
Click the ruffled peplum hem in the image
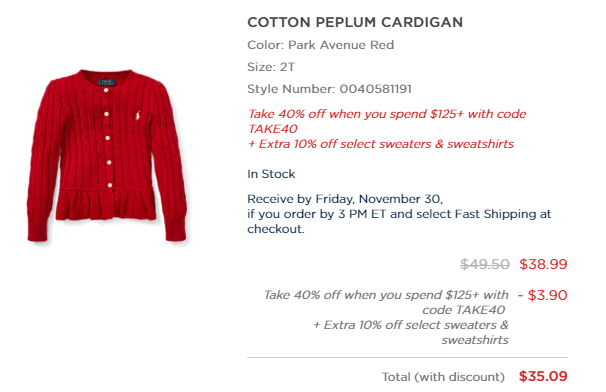coord(106,206)
